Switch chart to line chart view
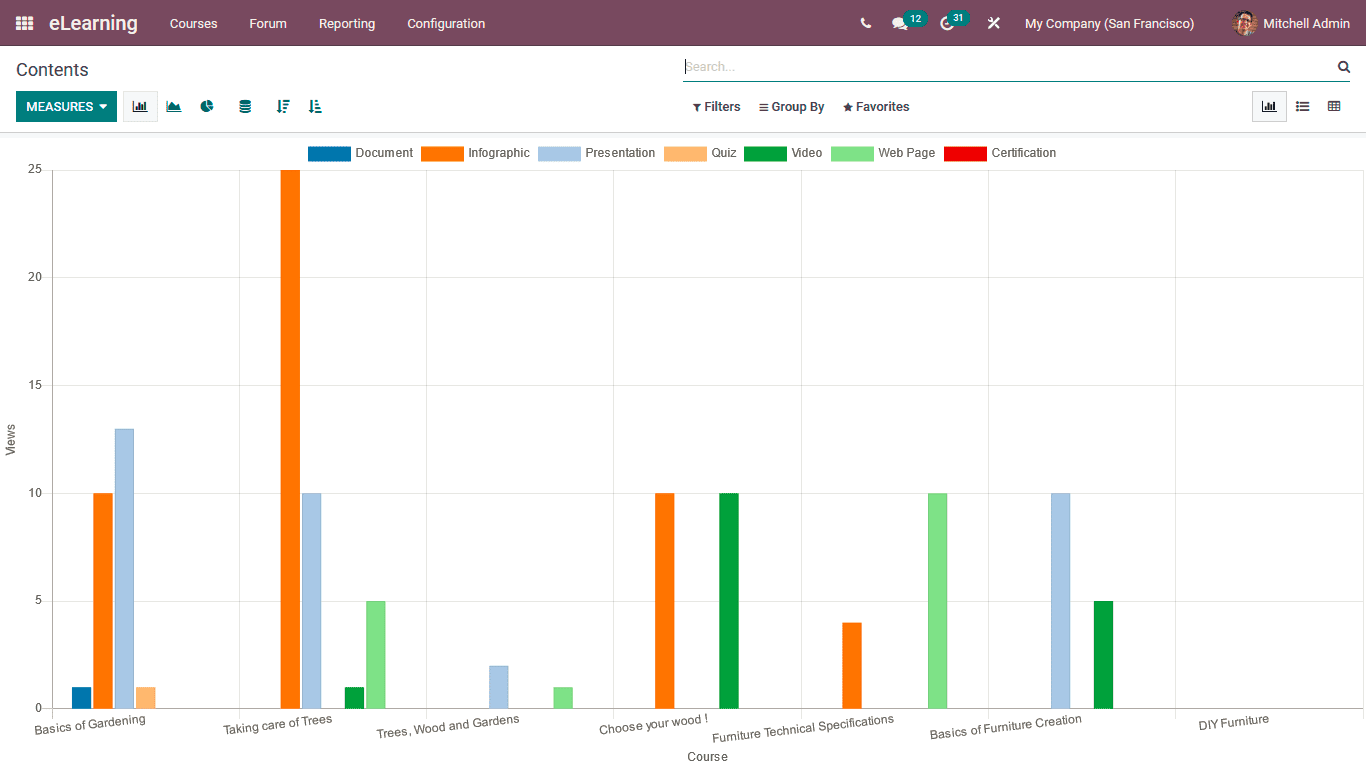Image resolution: width=1366 pixels, height=768 pixels. click(x=173, y=106)
